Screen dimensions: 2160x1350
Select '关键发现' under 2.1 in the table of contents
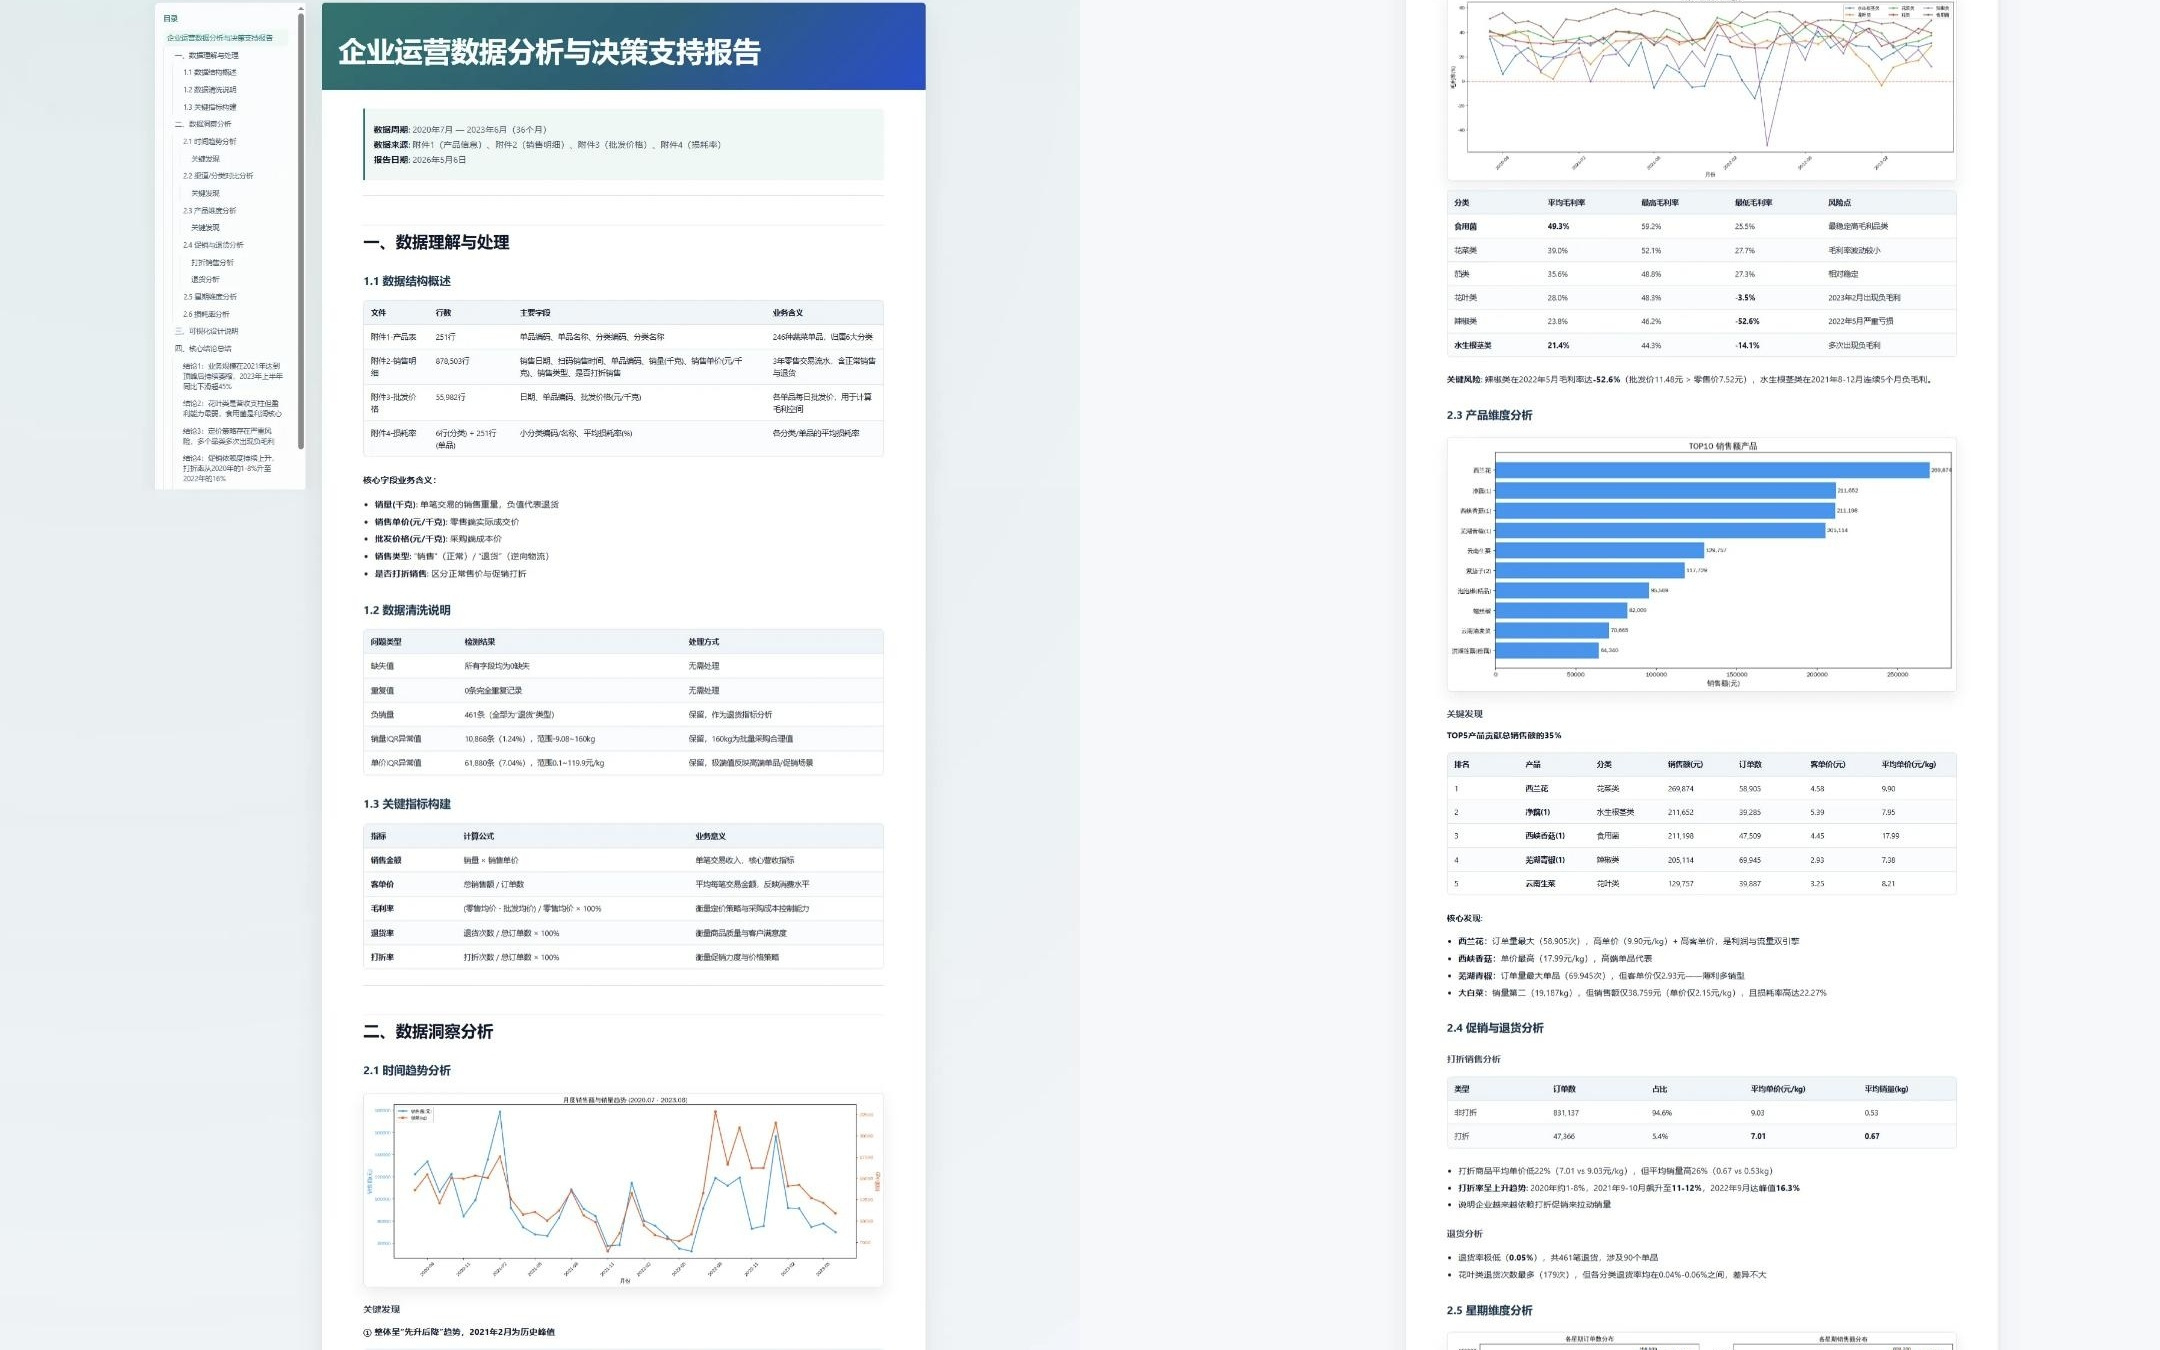pyautogui.click(x=206, y=159)
